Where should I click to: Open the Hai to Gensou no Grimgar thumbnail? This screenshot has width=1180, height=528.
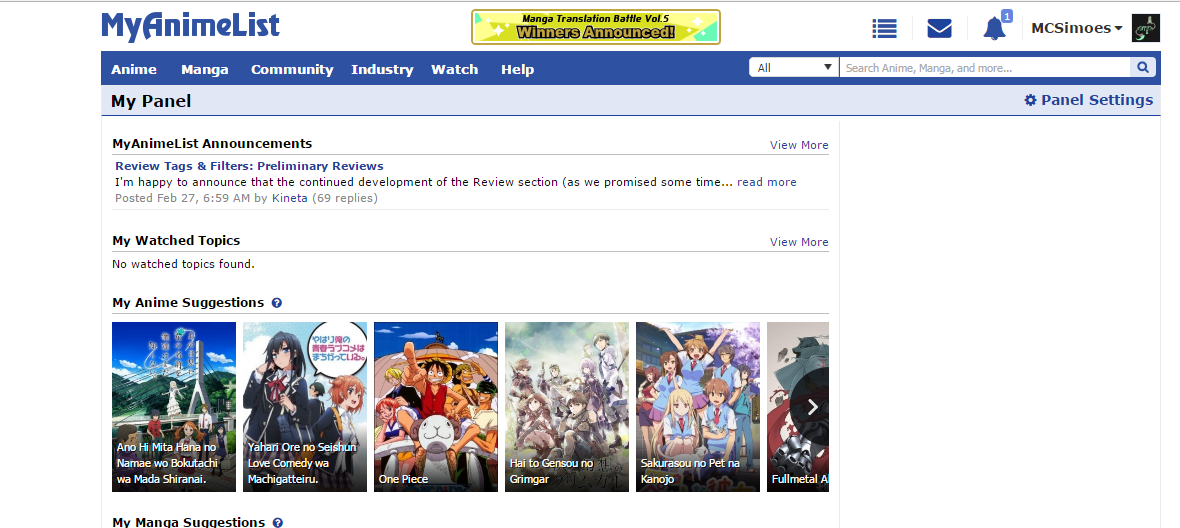[x=567, y=407]
